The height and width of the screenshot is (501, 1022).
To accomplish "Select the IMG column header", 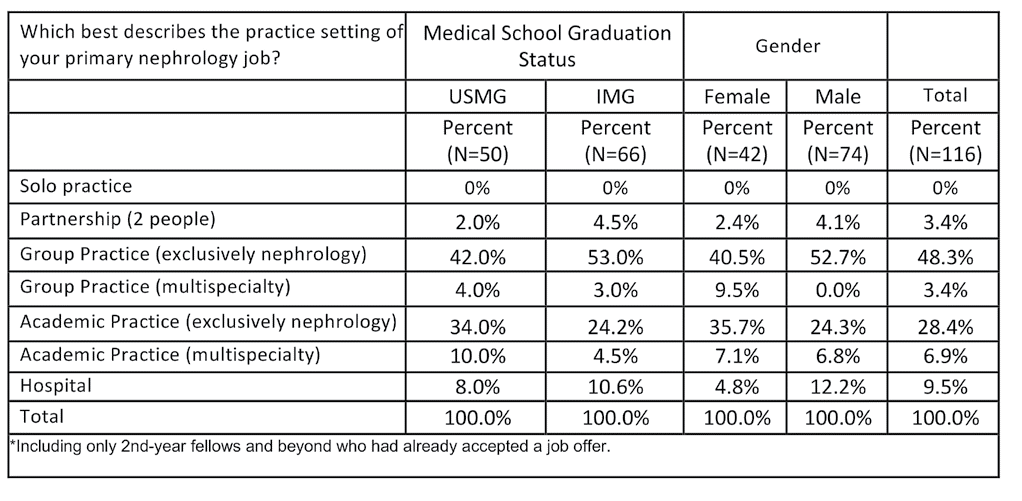I will (615, 97).
